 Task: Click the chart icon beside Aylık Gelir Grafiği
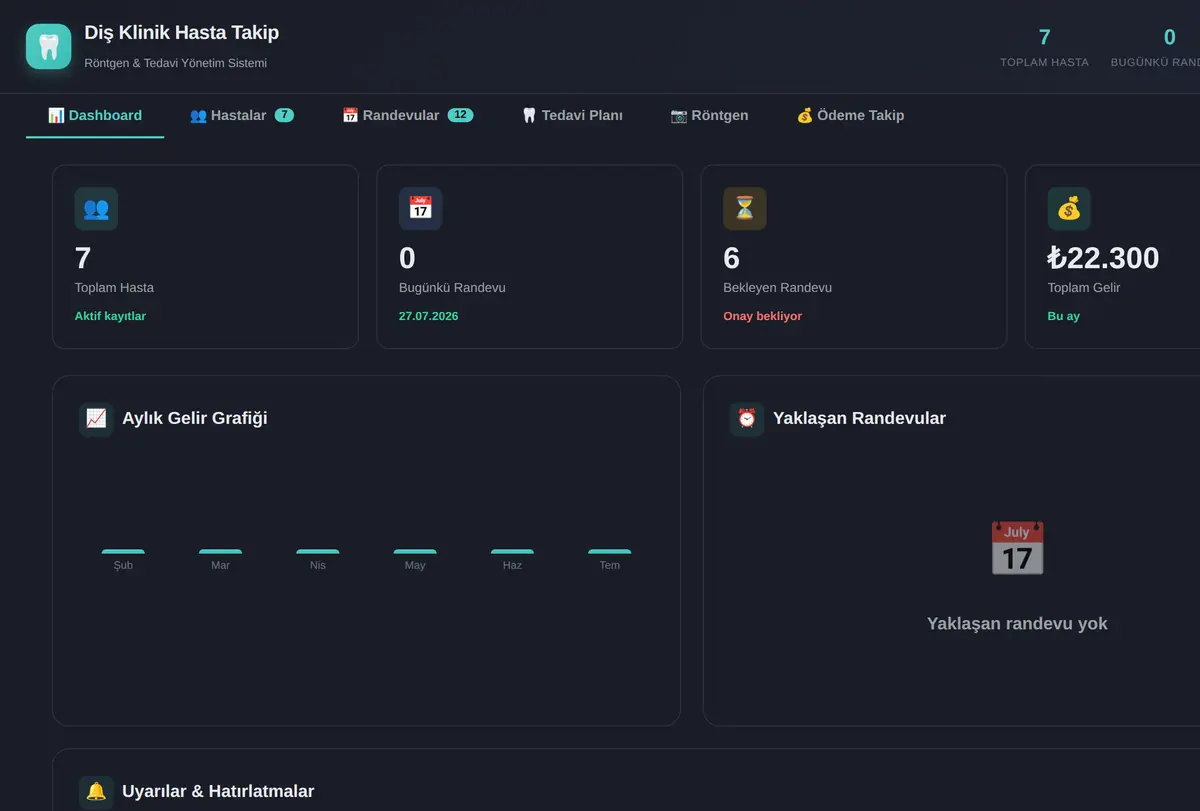[x=96, y=419]
